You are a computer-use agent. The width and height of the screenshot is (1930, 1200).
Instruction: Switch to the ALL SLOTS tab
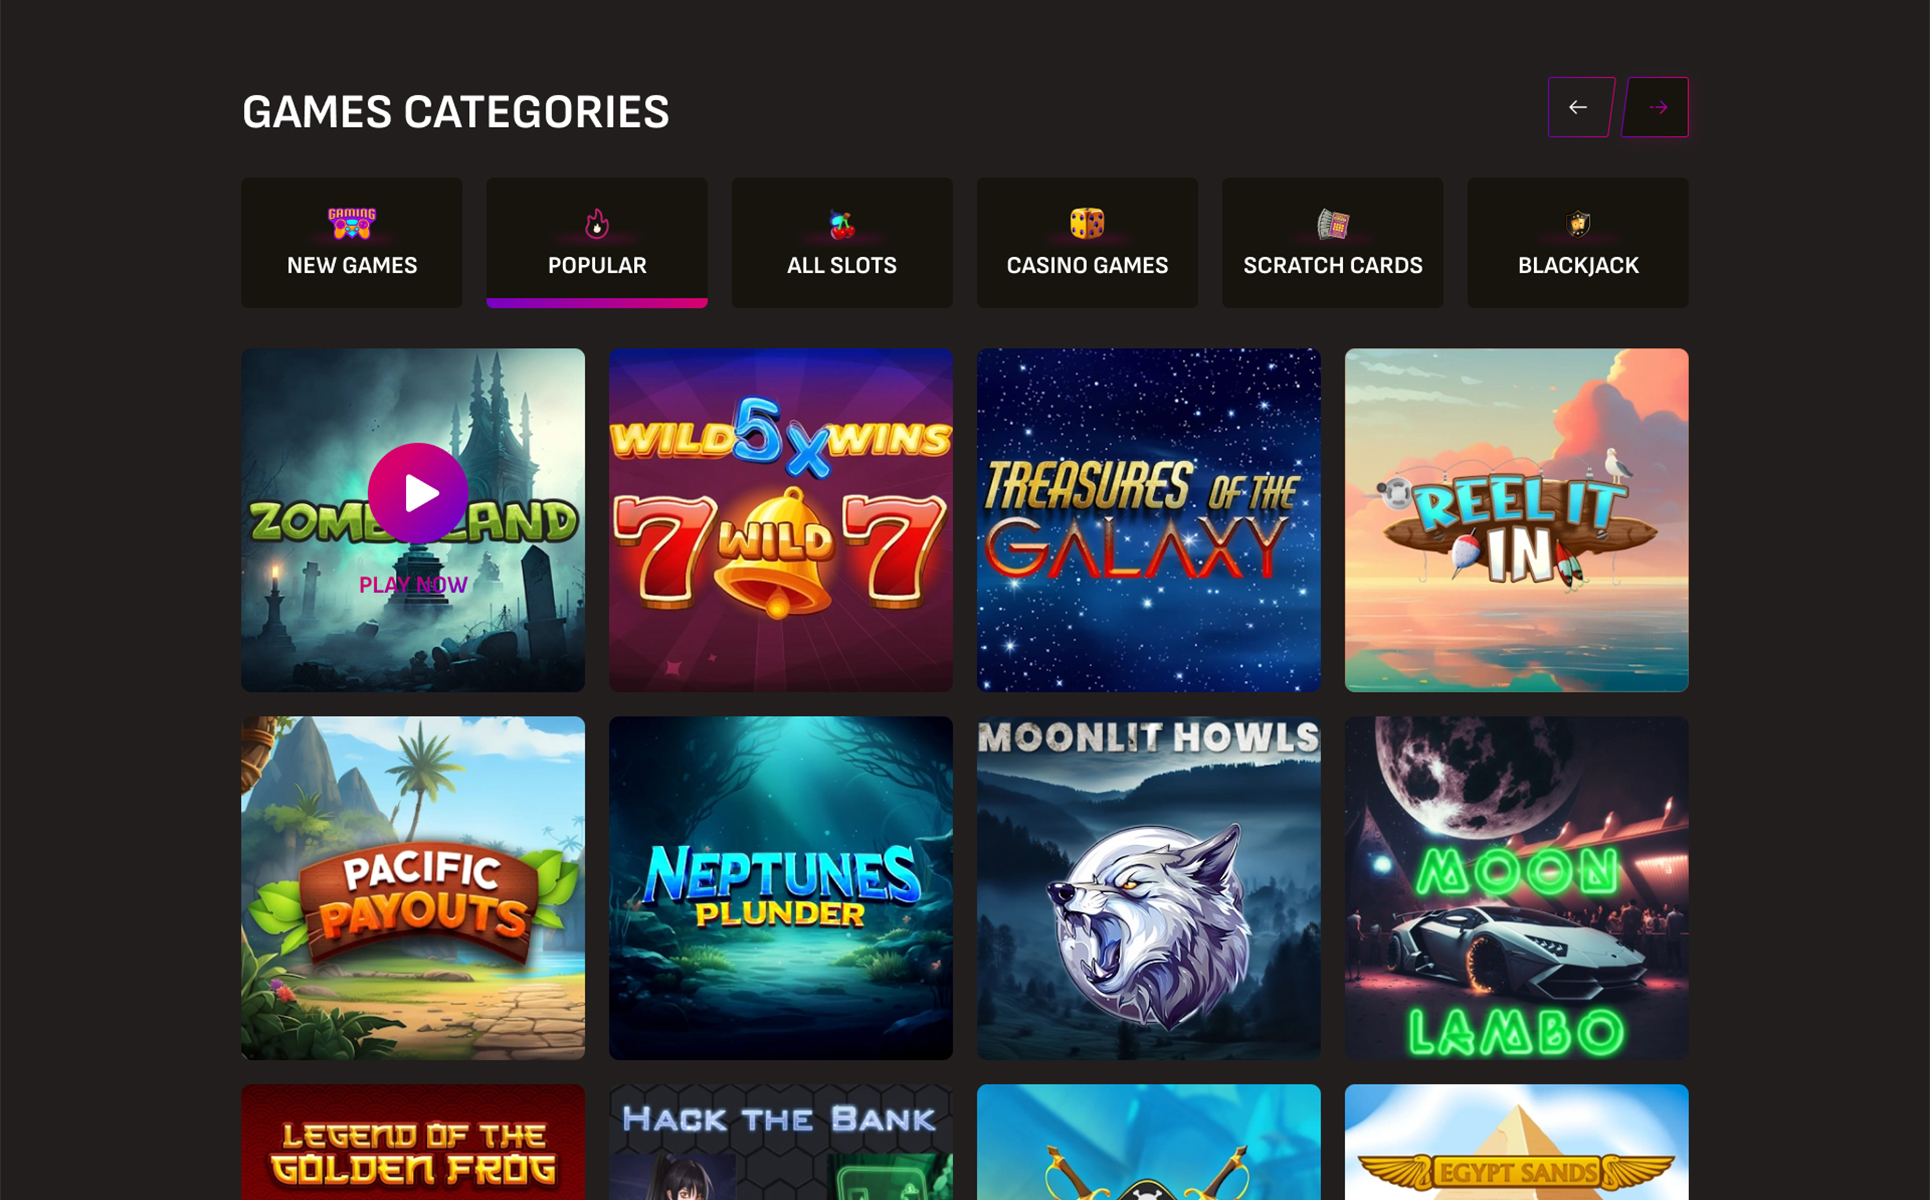pyautogui.click(x=842, y=243)
